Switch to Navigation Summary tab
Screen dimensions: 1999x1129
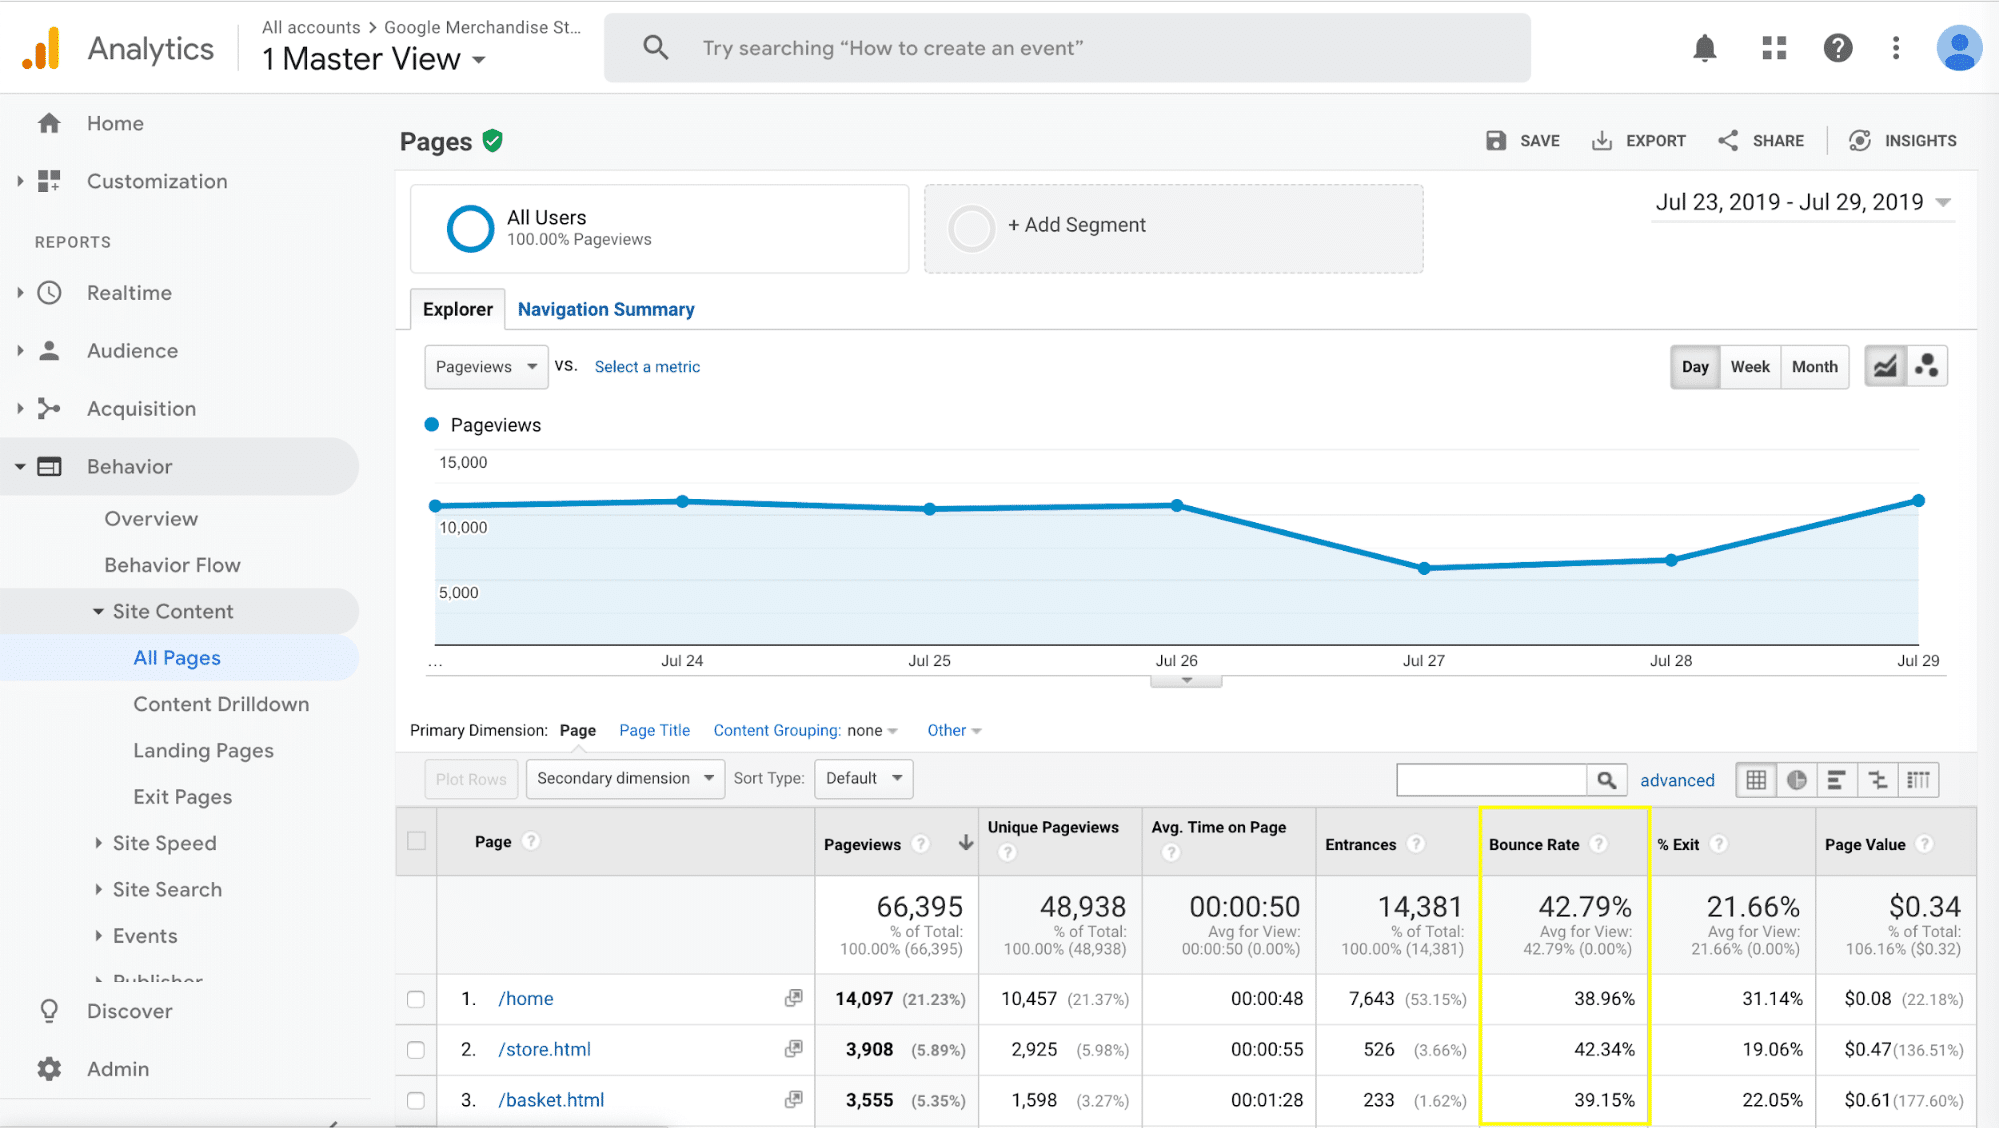click(606, 309)
